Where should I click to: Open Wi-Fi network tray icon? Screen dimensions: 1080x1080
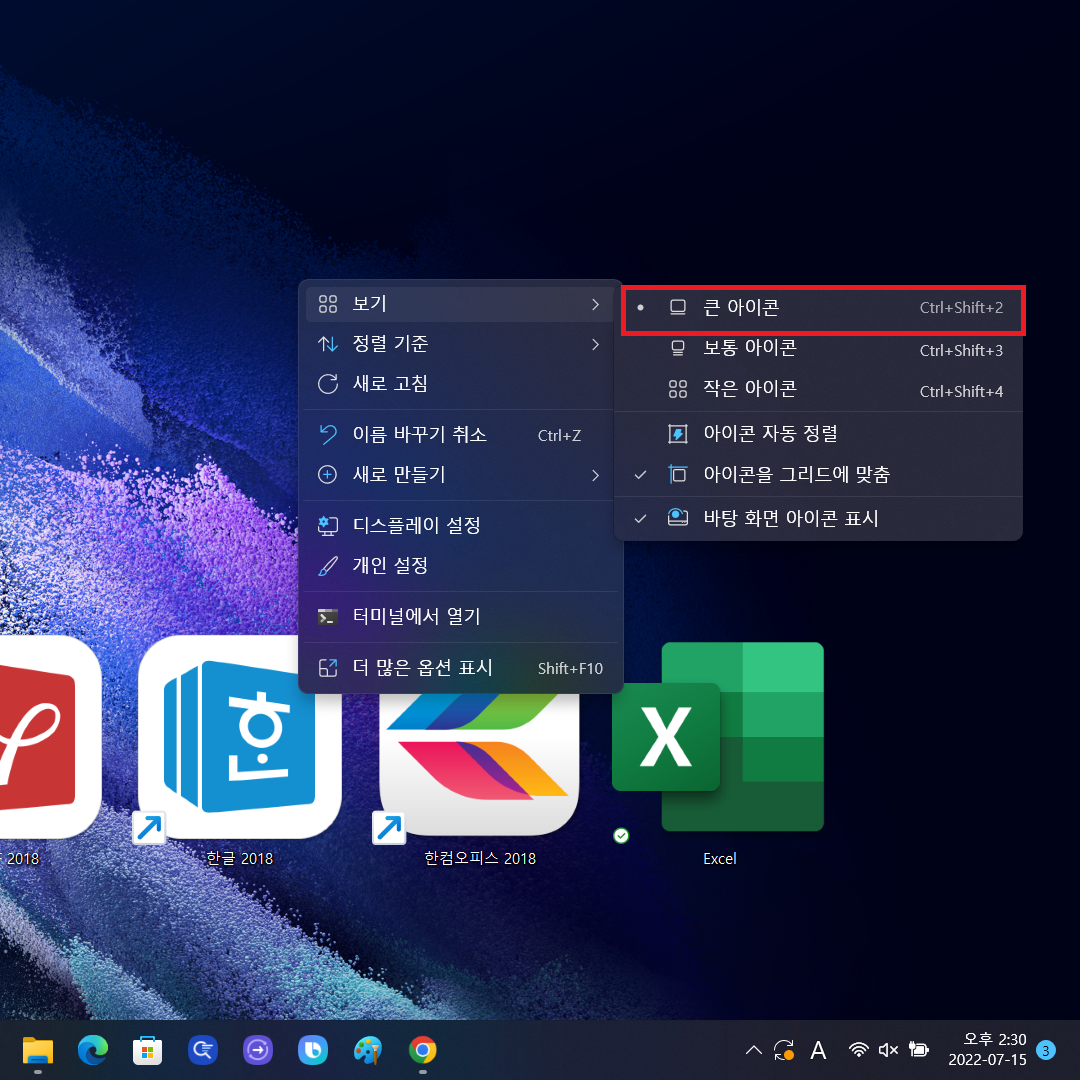(x=858, y=1050)
